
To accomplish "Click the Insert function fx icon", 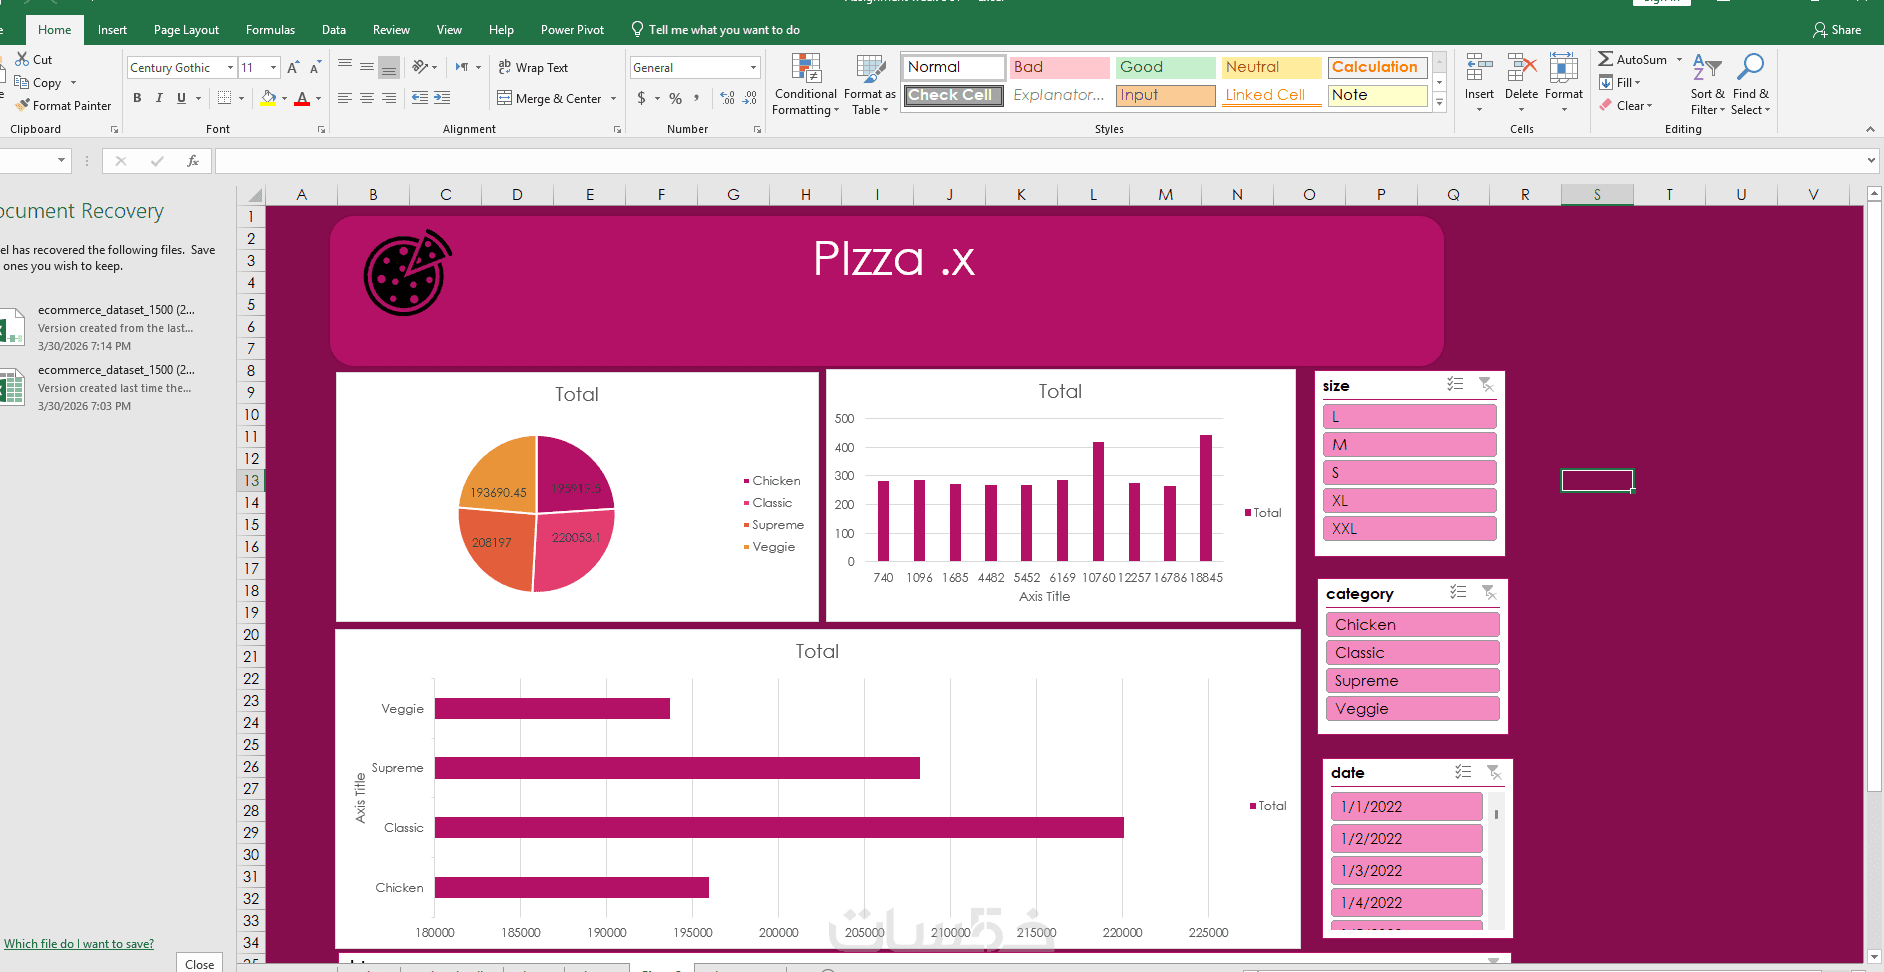I will 193,161.
